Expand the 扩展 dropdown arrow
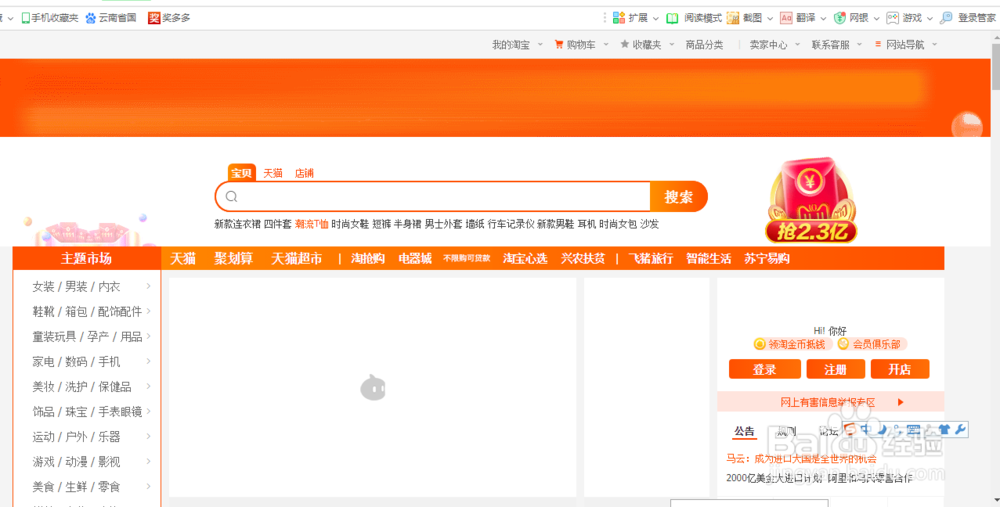Viewport: 1000px width, 507px height. click(x=656, y=18)
